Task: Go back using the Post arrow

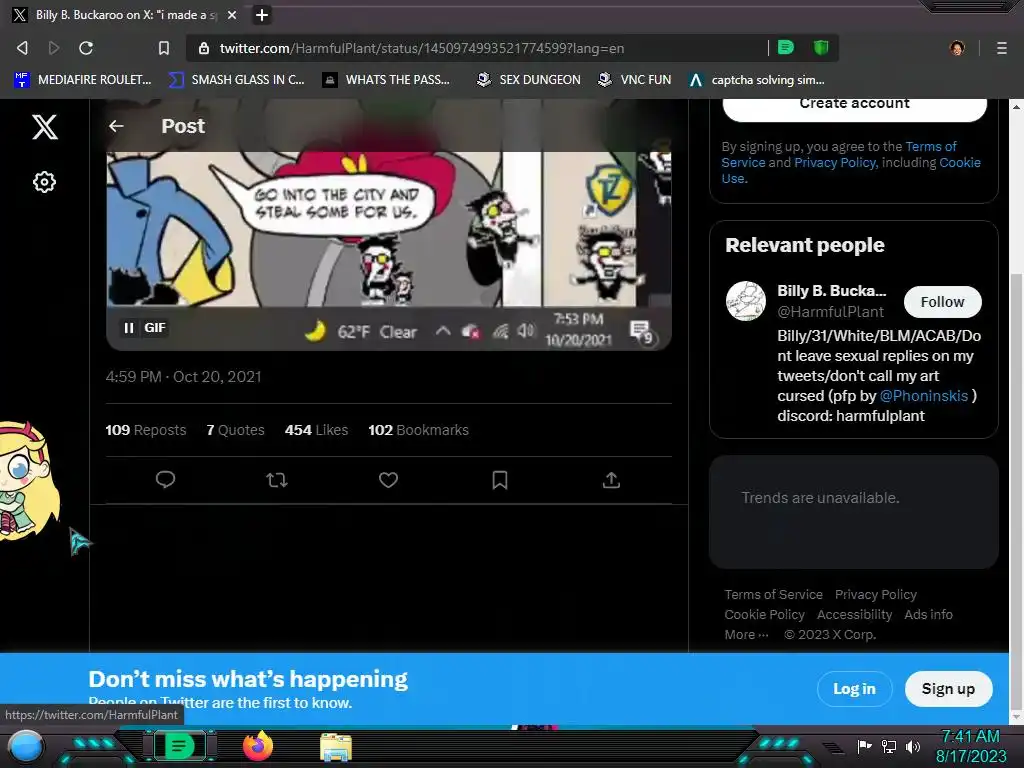Action: (x=116, y=126)
